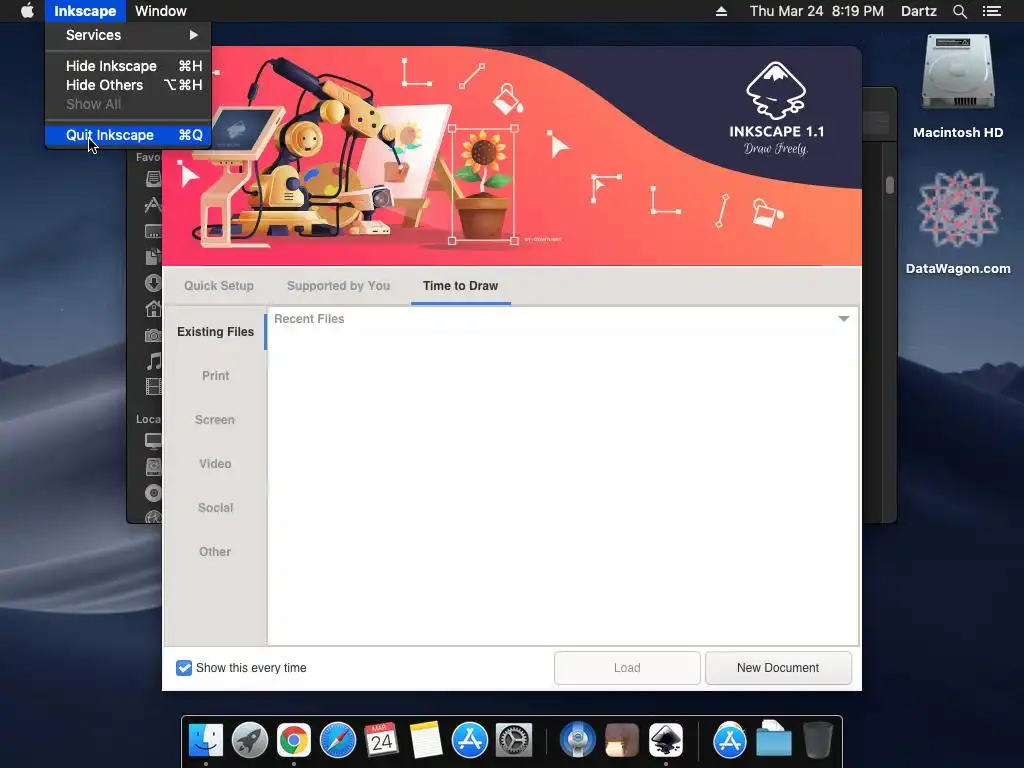Click Applications icon in Finder sidebar
This screenshot has height=768, width=1024.
point(152,205)
